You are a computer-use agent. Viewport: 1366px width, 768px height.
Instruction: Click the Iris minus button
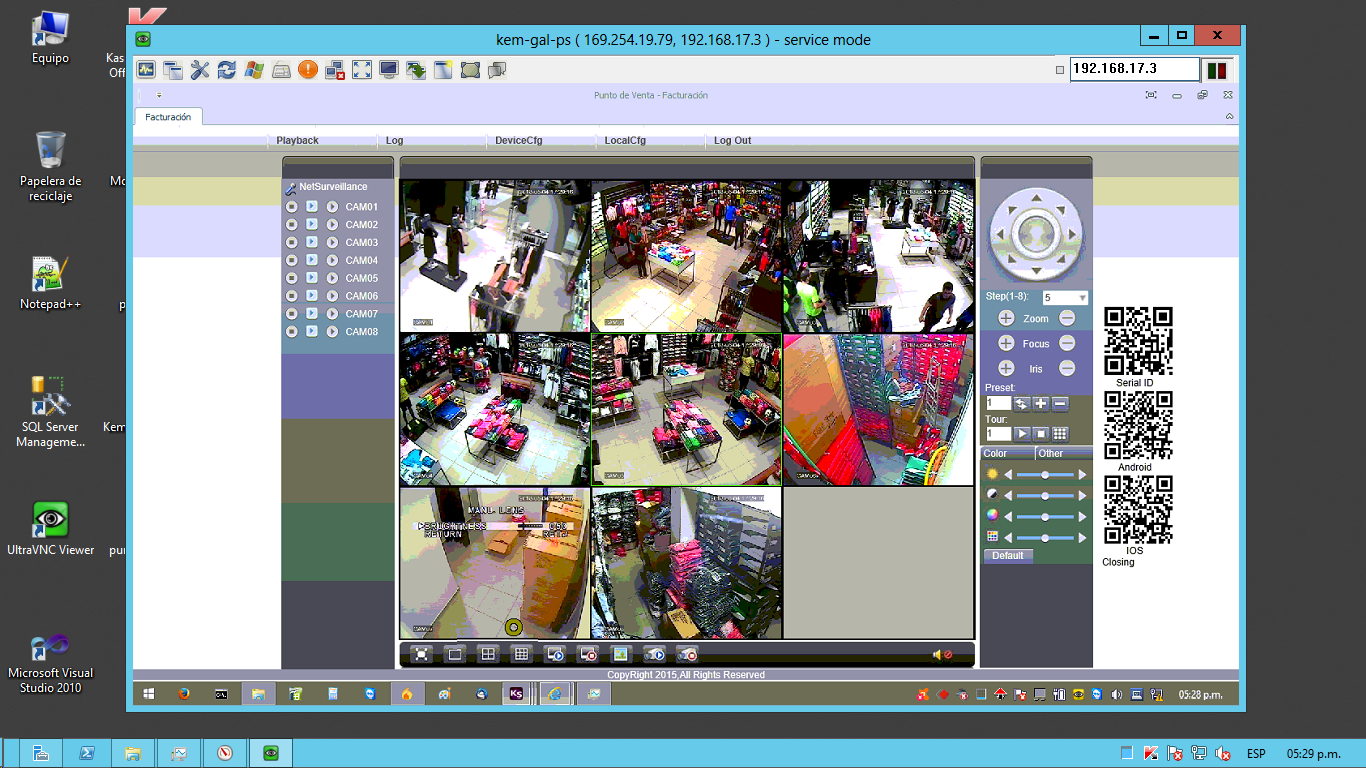pyautogui.click(x=1067, y=368)
